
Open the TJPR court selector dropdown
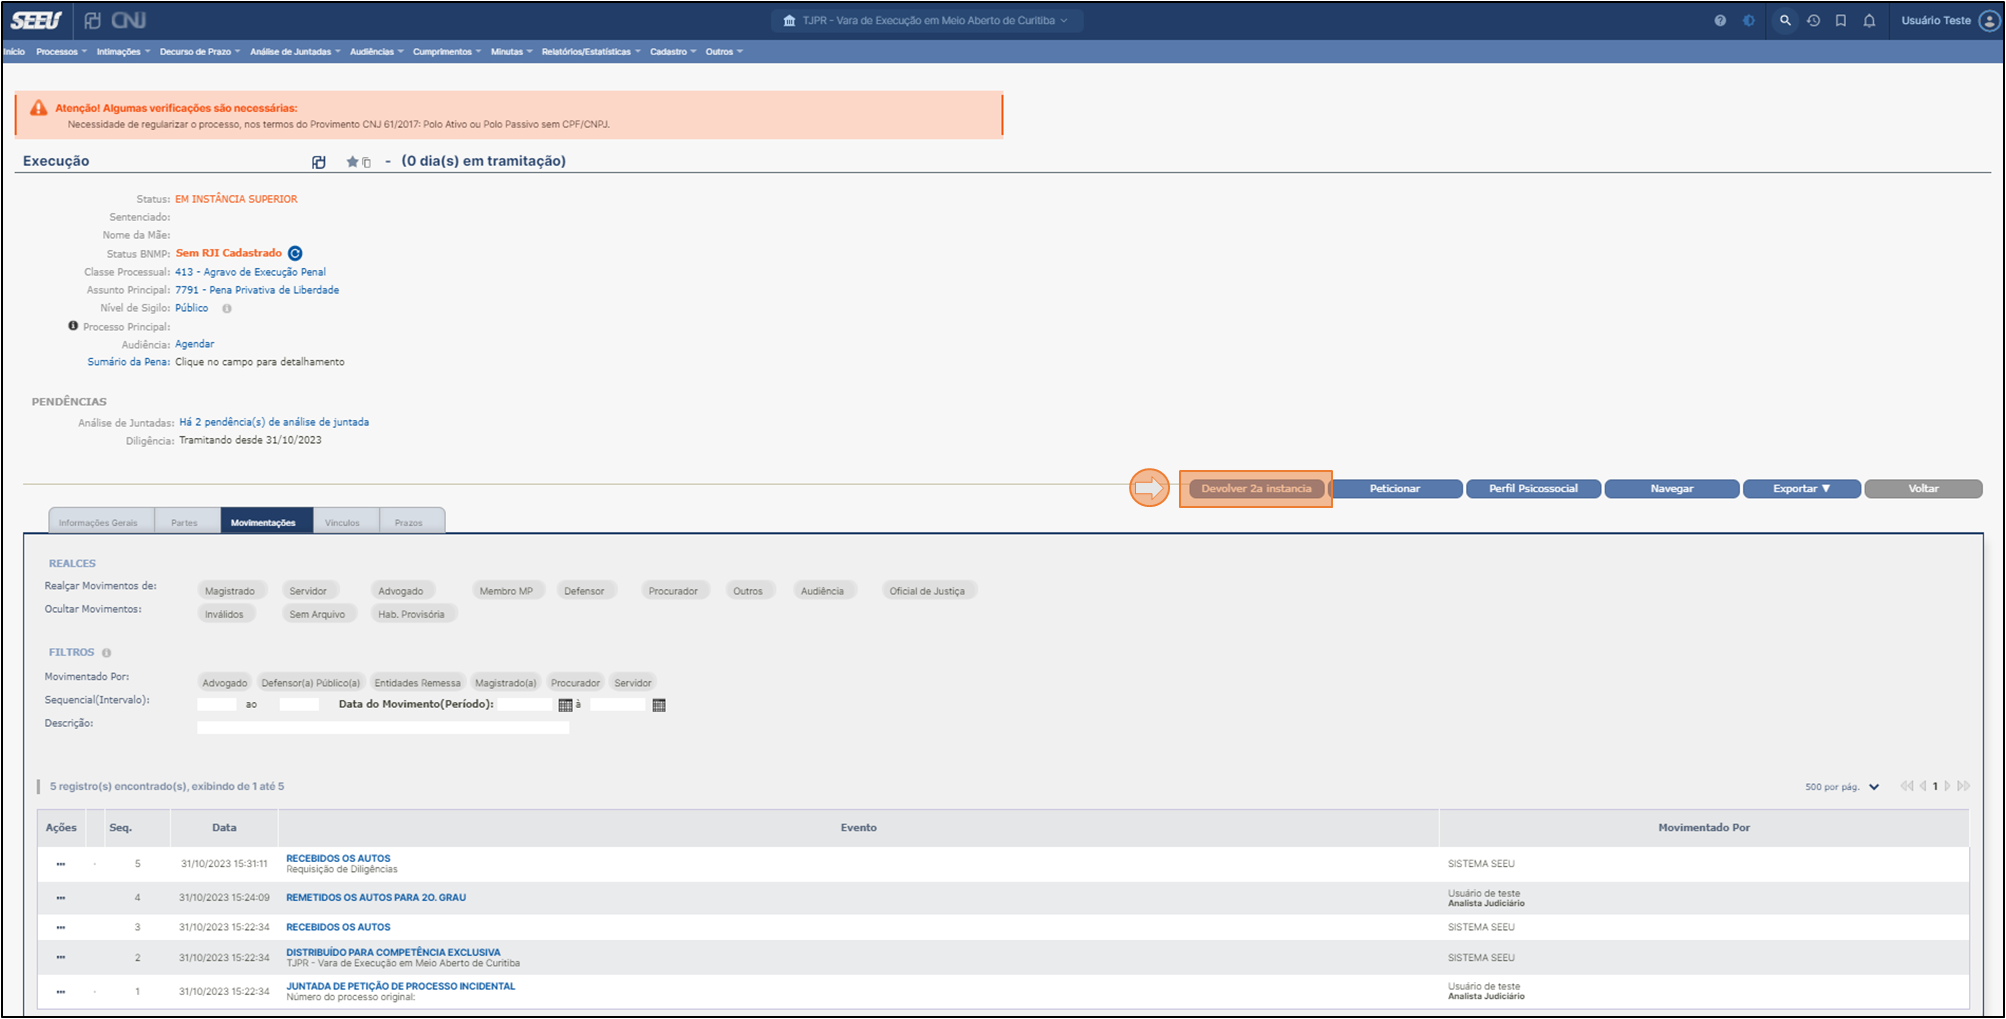928,20
